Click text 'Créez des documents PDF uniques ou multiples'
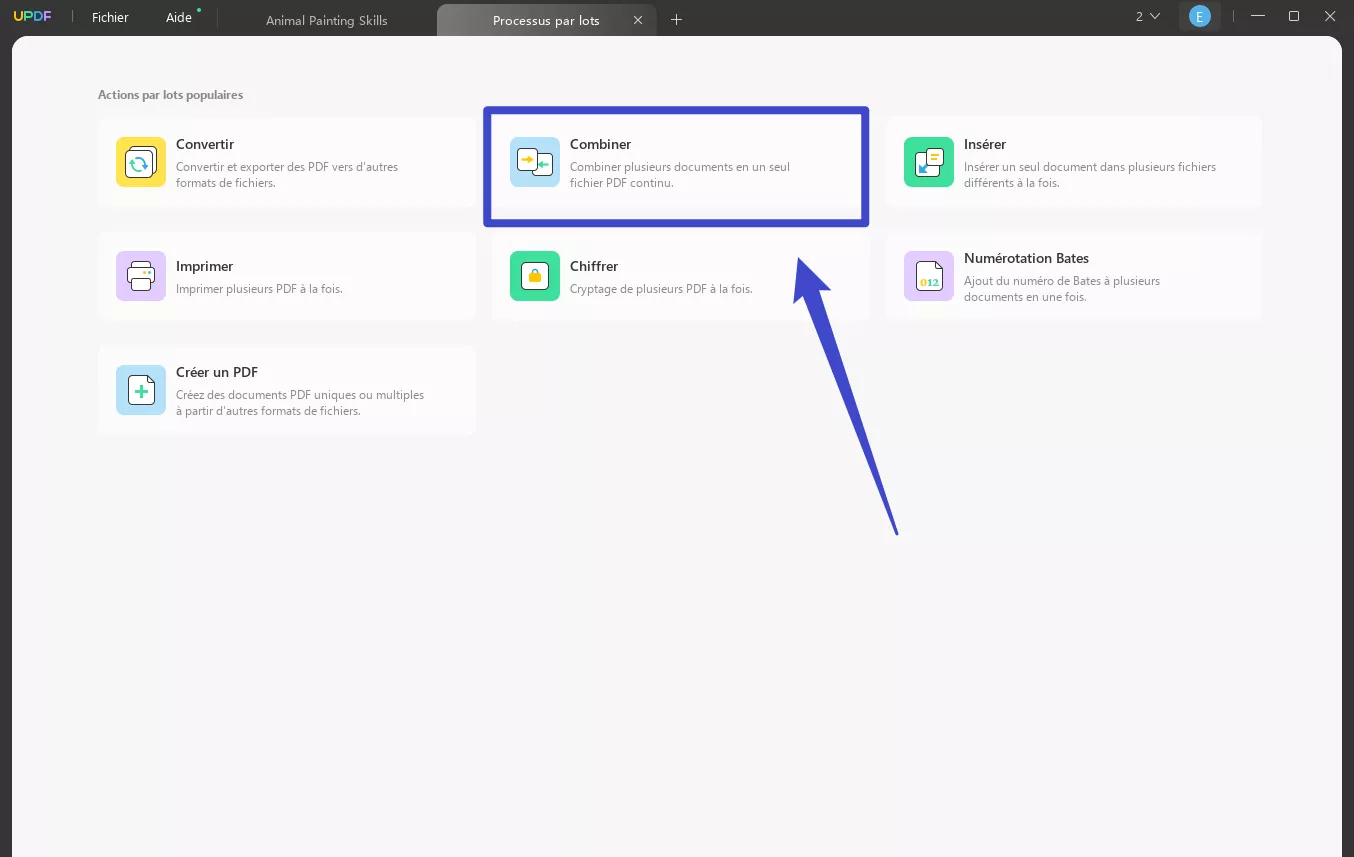The height and width of the screenshot is (857, 1354). [300, 395]
